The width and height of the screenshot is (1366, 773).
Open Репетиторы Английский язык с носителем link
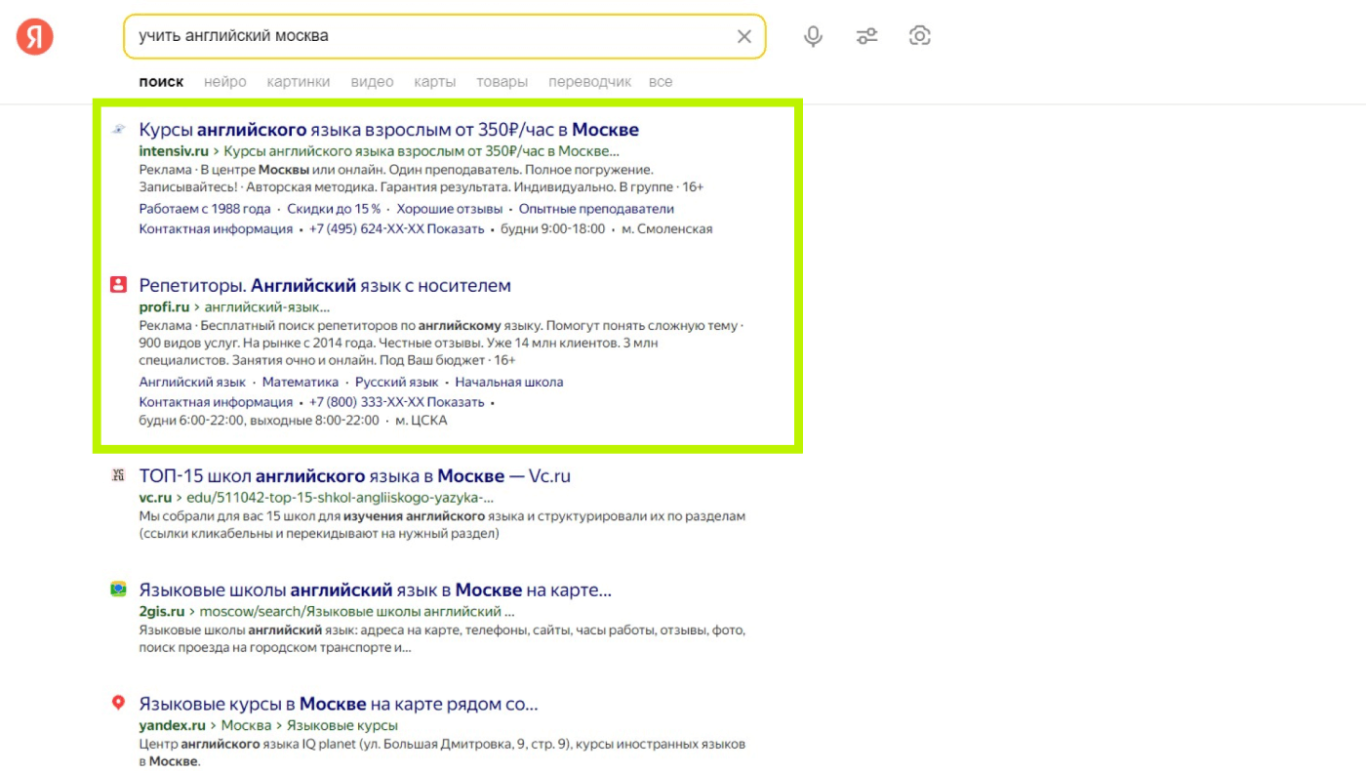325,285
